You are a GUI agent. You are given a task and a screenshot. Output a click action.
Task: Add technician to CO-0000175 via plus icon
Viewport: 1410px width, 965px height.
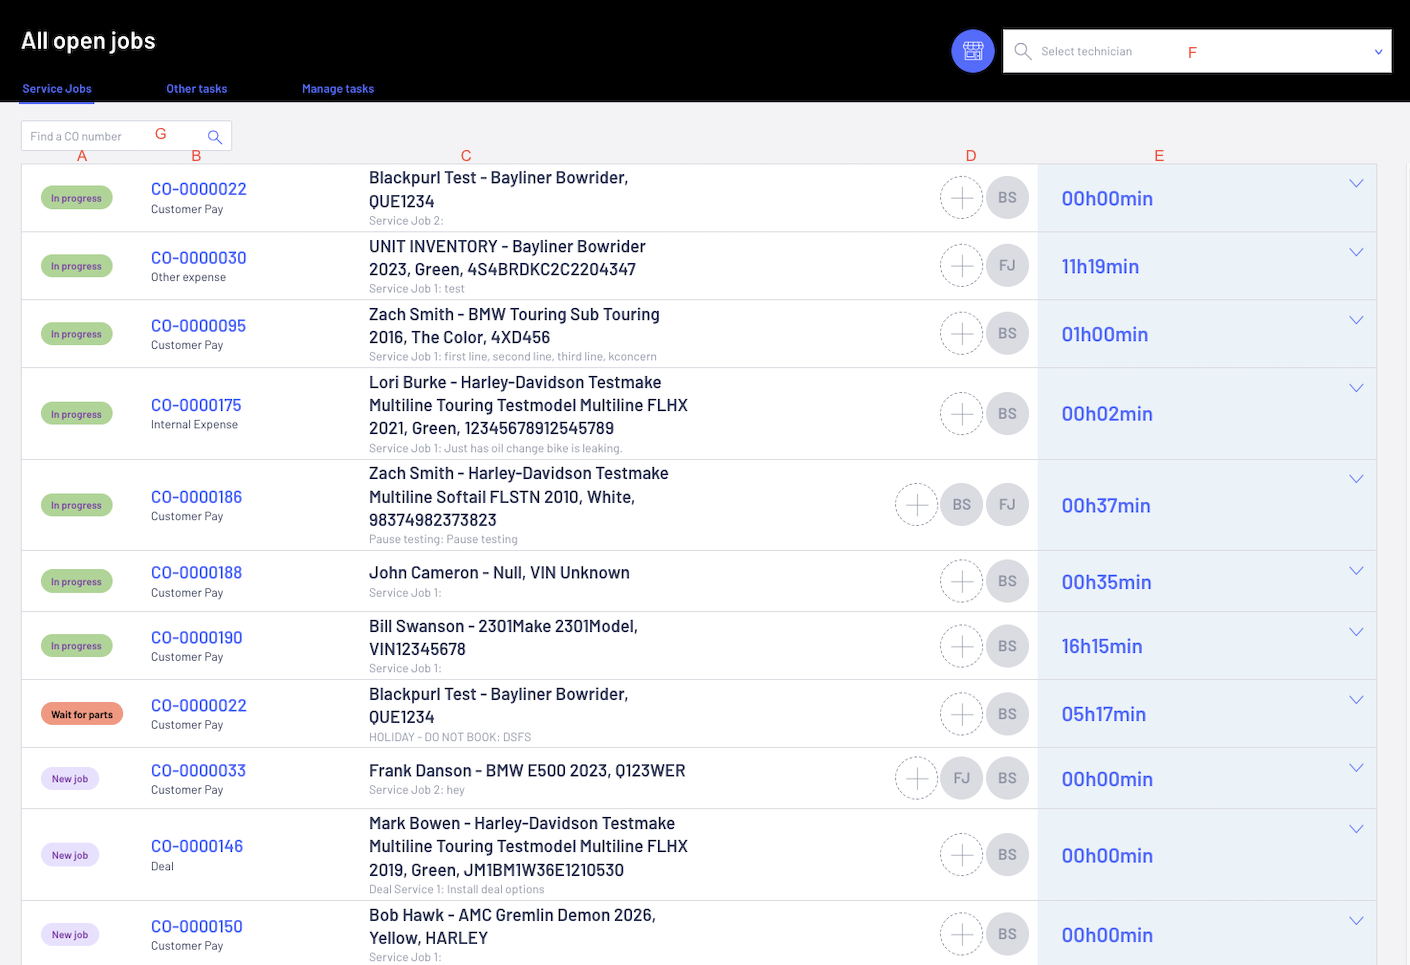pos(961,414)
